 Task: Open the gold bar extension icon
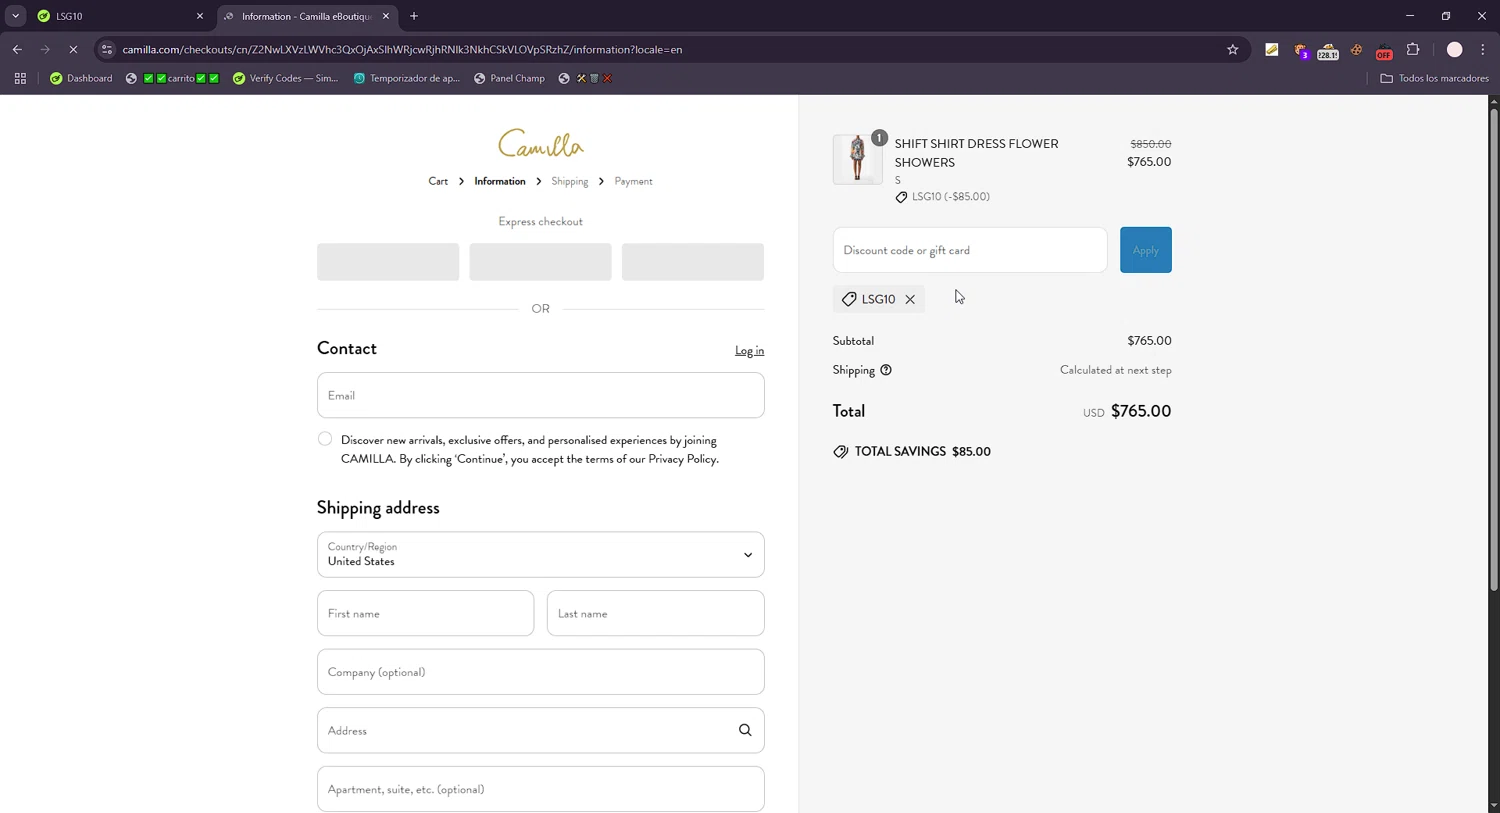tap(1272, 49)
